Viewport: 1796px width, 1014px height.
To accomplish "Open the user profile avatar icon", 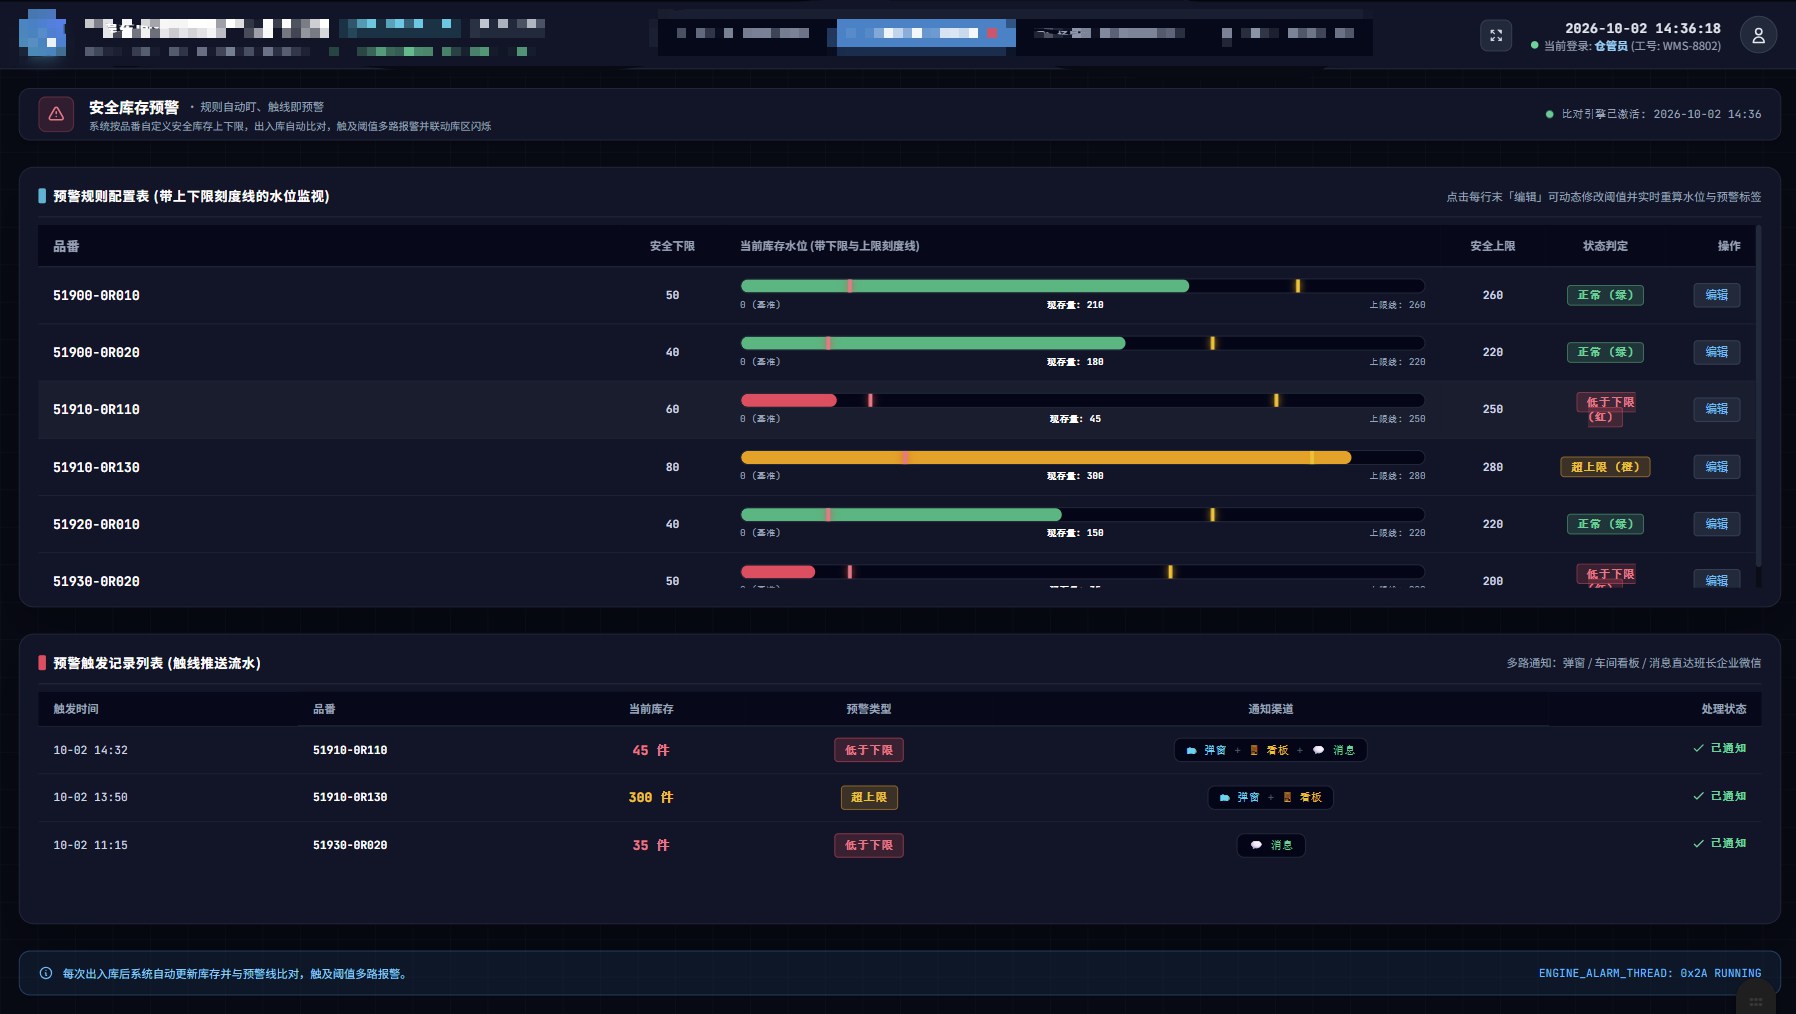I will [x=1758, y=35].
